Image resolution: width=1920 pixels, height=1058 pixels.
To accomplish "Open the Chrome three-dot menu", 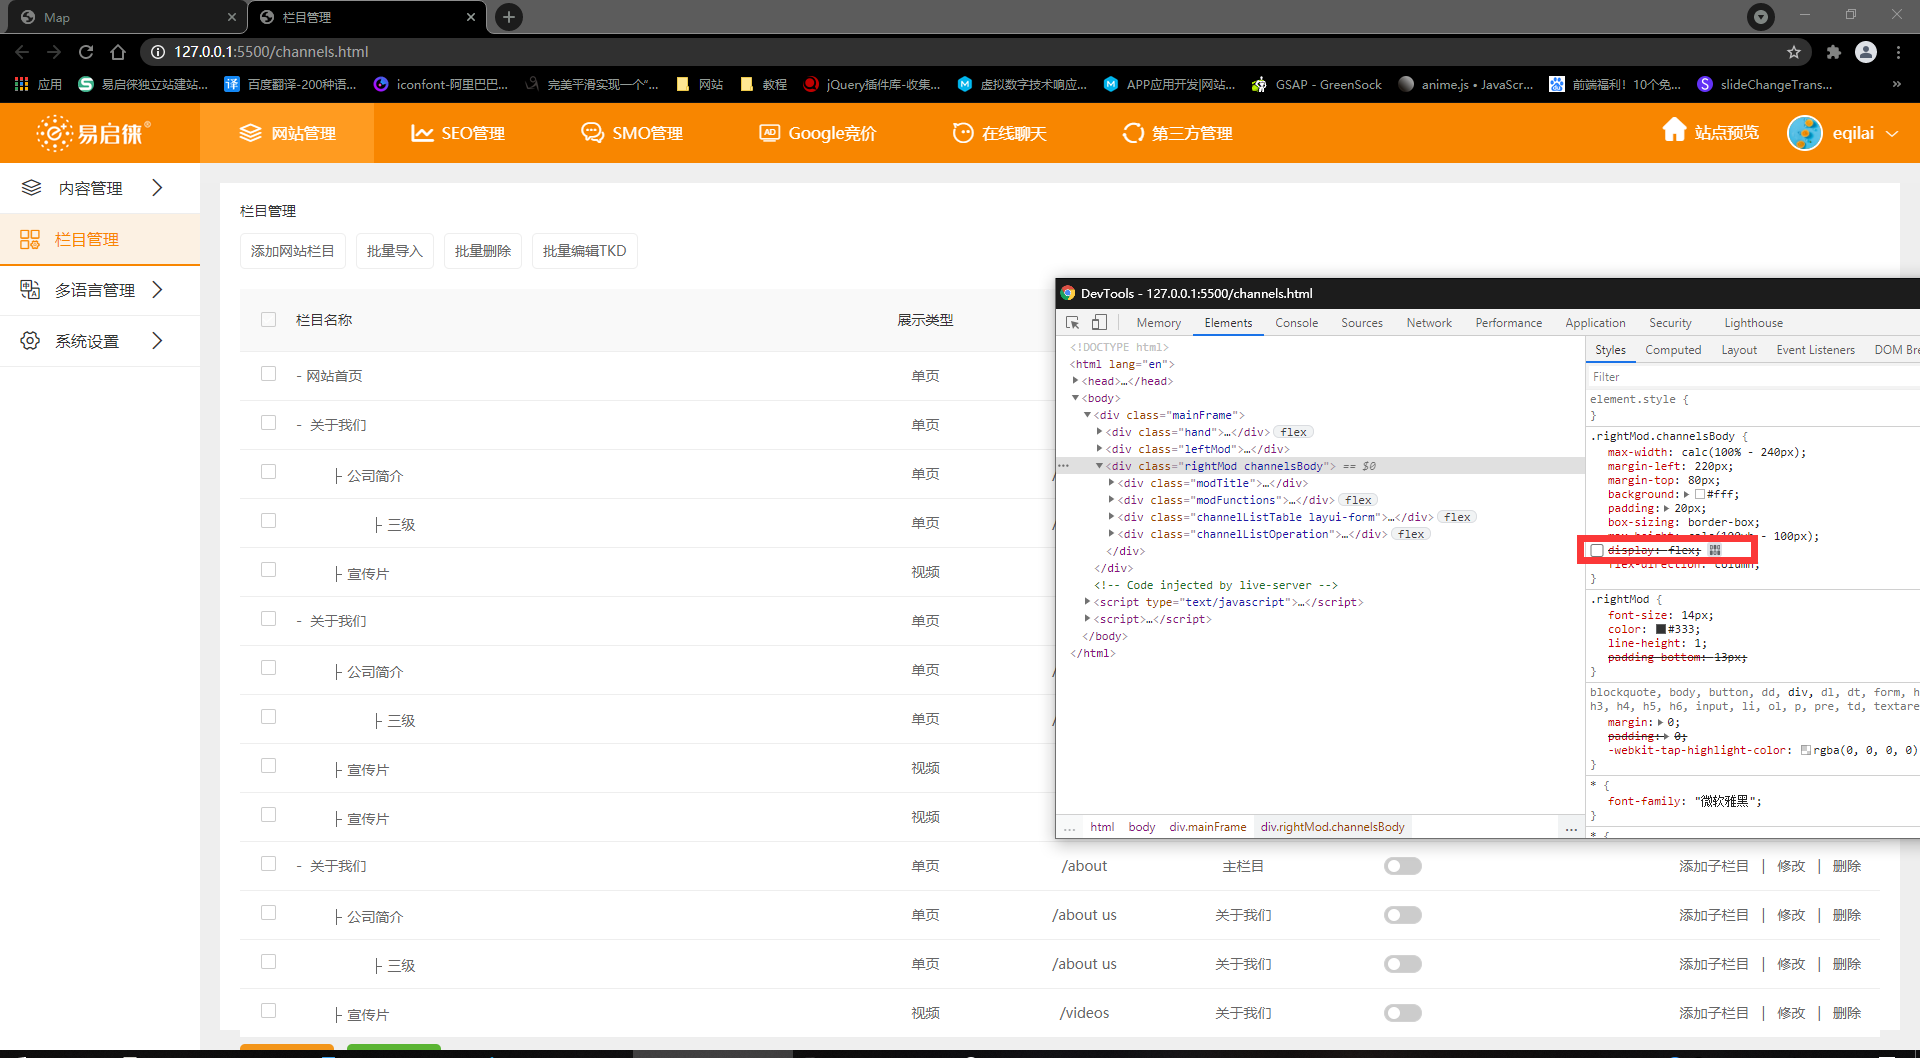I will click(x=1898, y=52).
